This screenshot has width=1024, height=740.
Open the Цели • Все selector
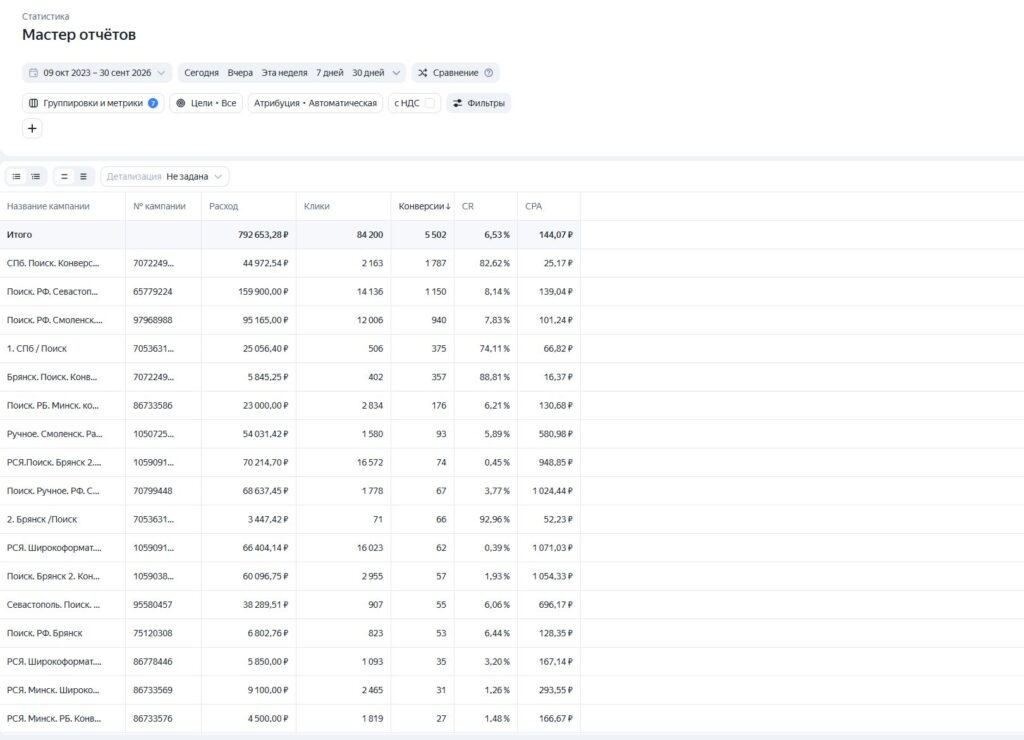tap(206, 103)
